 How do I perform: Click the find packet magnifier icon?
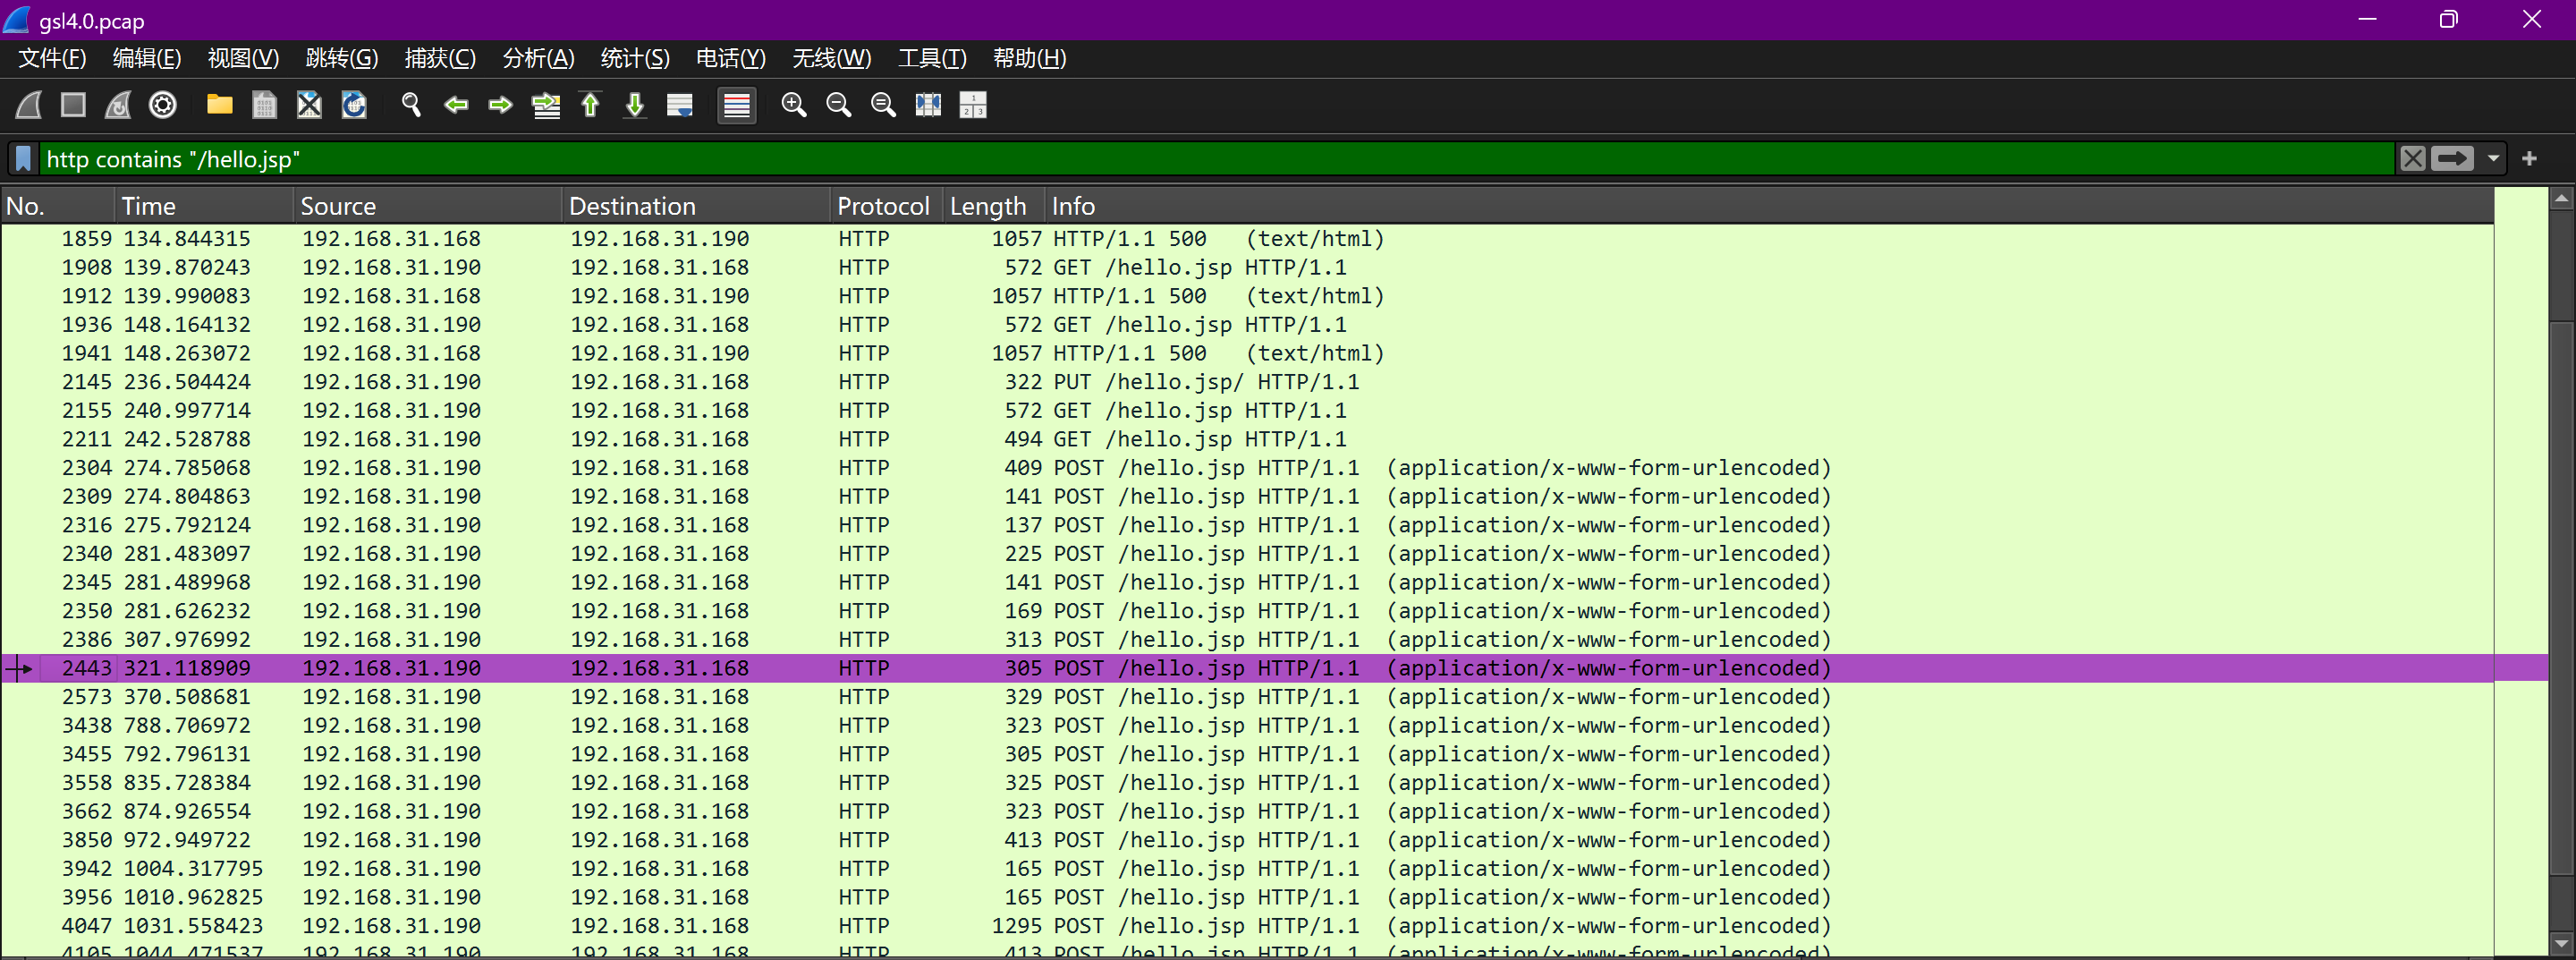[x=411, y=105]
